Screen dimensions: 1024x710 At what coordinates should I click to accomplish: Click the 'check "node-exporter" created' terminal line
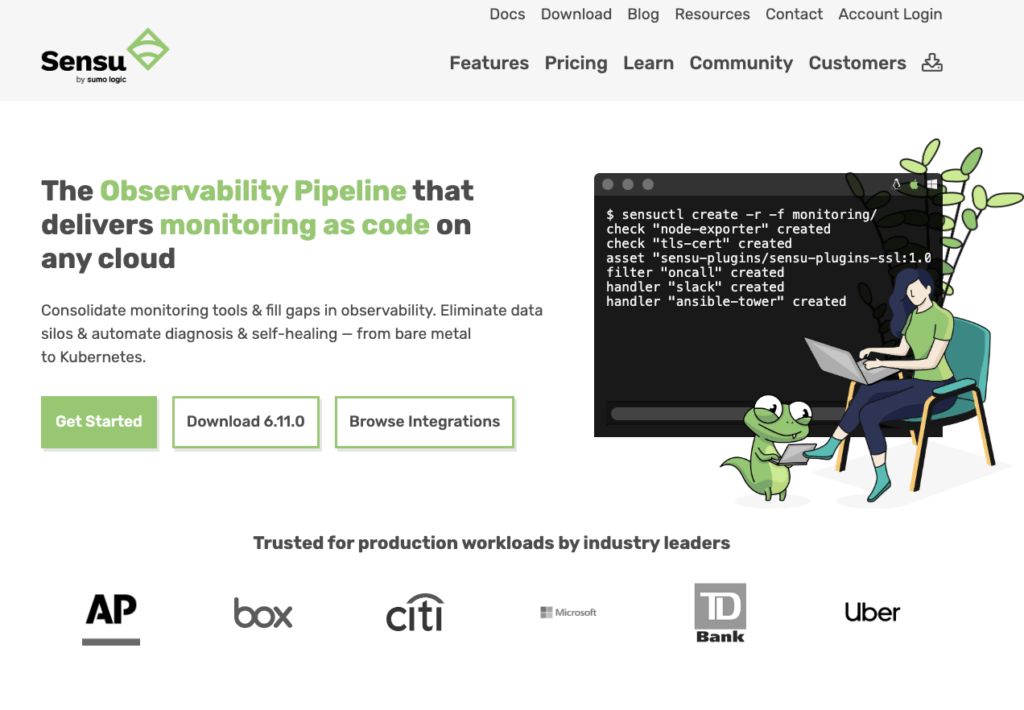(x=718, y=229)
